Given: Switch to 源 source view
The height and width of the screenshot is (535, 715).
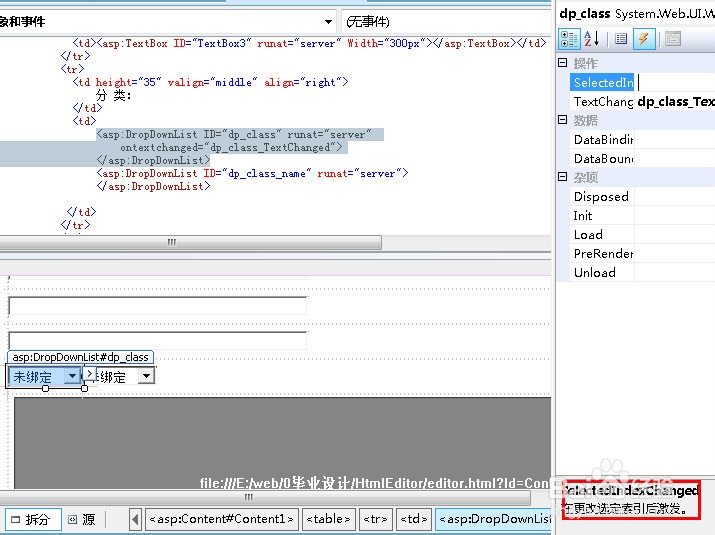Looking at the screenshot, I should (82, 519).
